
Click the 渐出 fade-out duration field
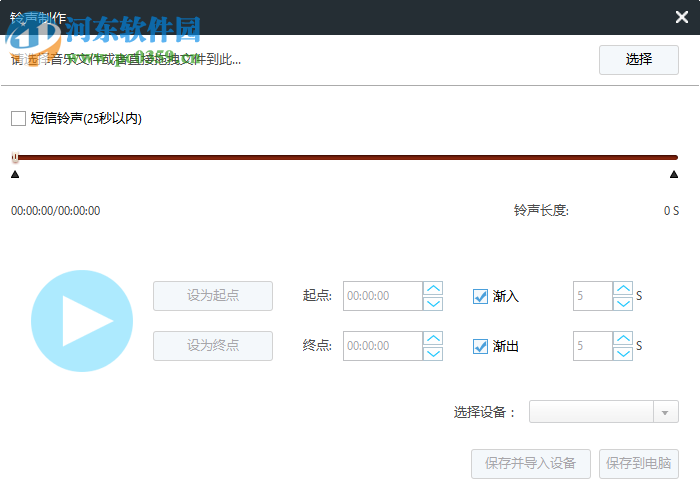(x=593, y=346)
